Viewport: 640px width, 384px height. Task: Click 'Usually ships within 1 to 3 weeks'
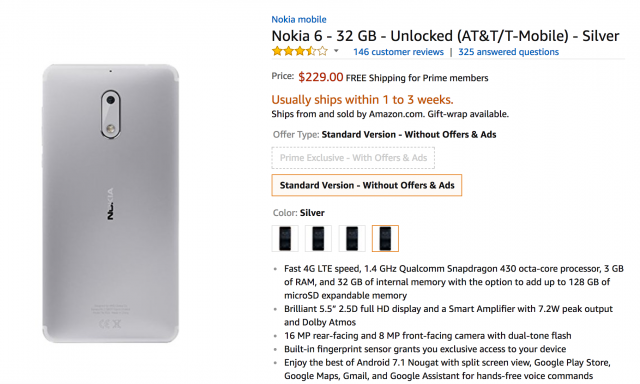tap(362, 100)
